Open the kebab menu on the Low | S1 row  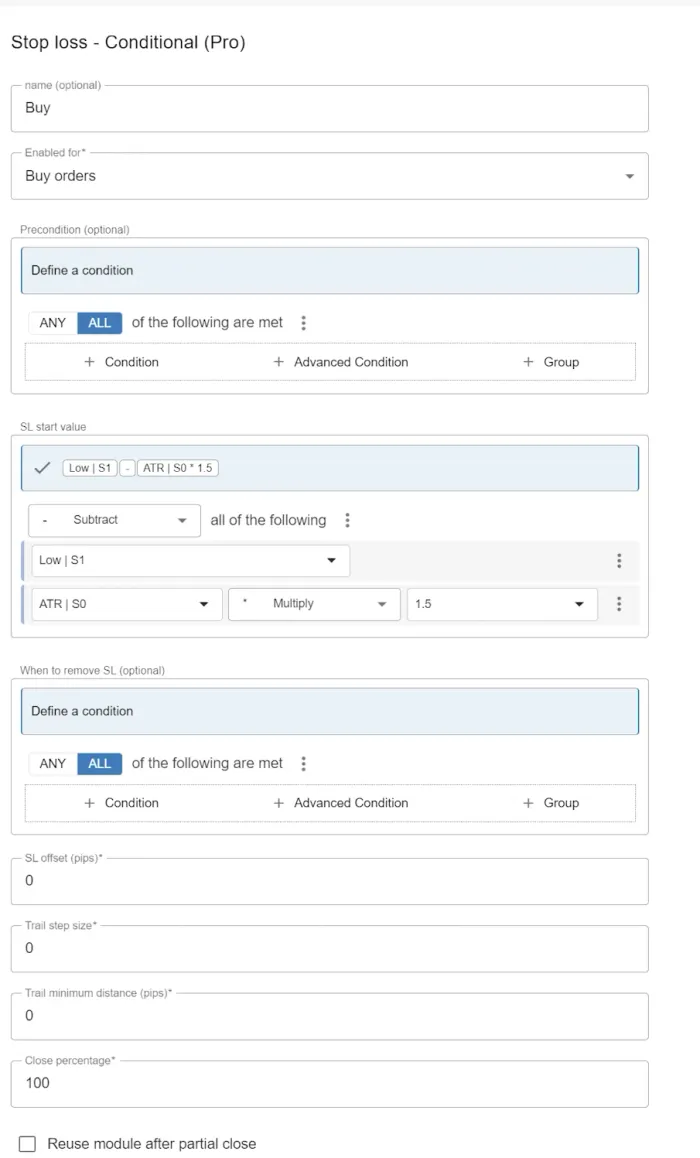coord(619,561)
